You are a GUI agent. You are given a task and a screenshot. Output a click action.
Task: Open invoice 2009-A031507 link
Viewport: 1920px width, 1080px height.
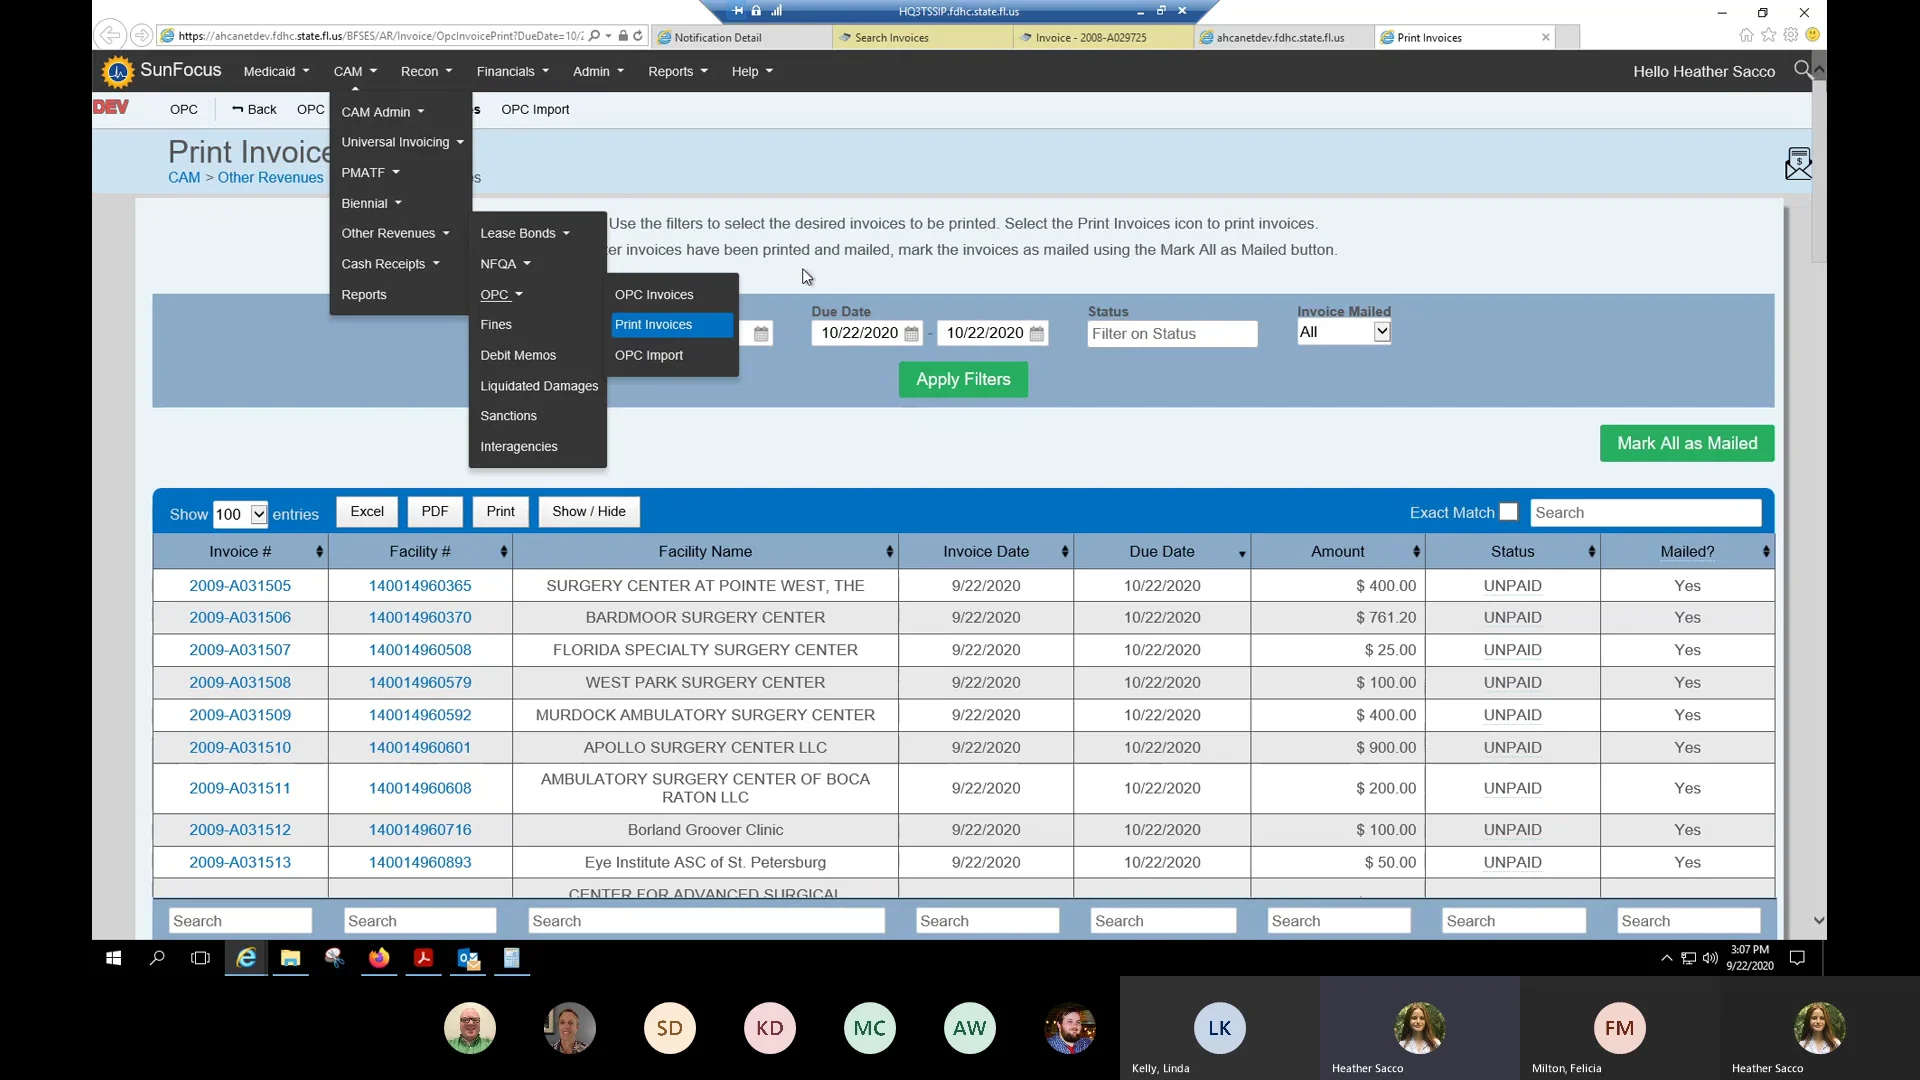[x=240, y=650]
